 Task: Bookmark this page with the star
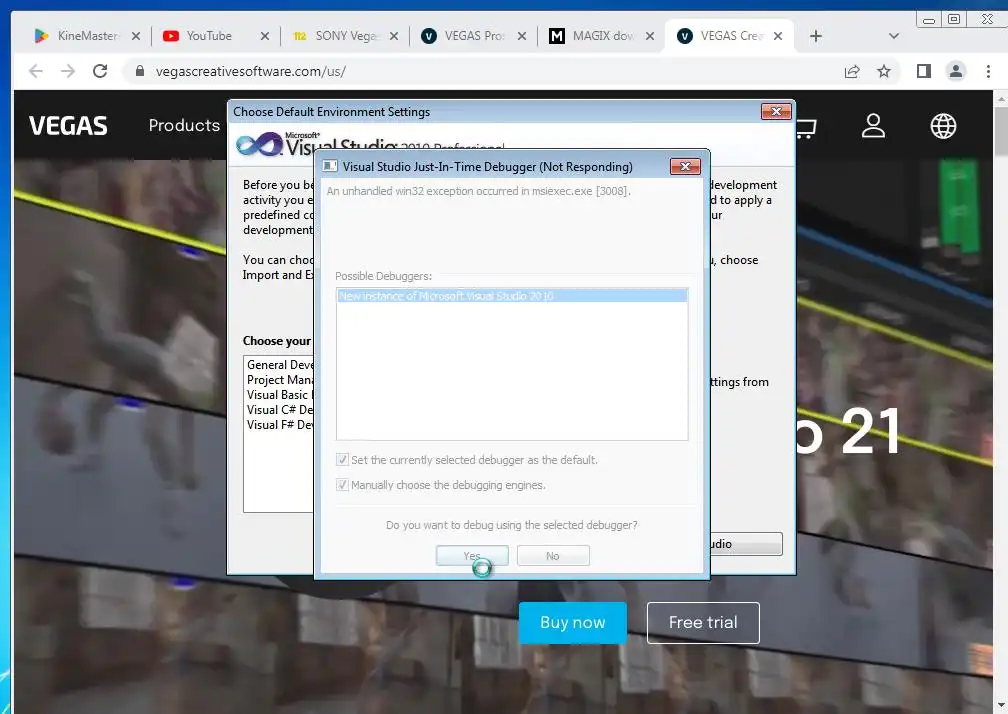(x=884, y=71)
